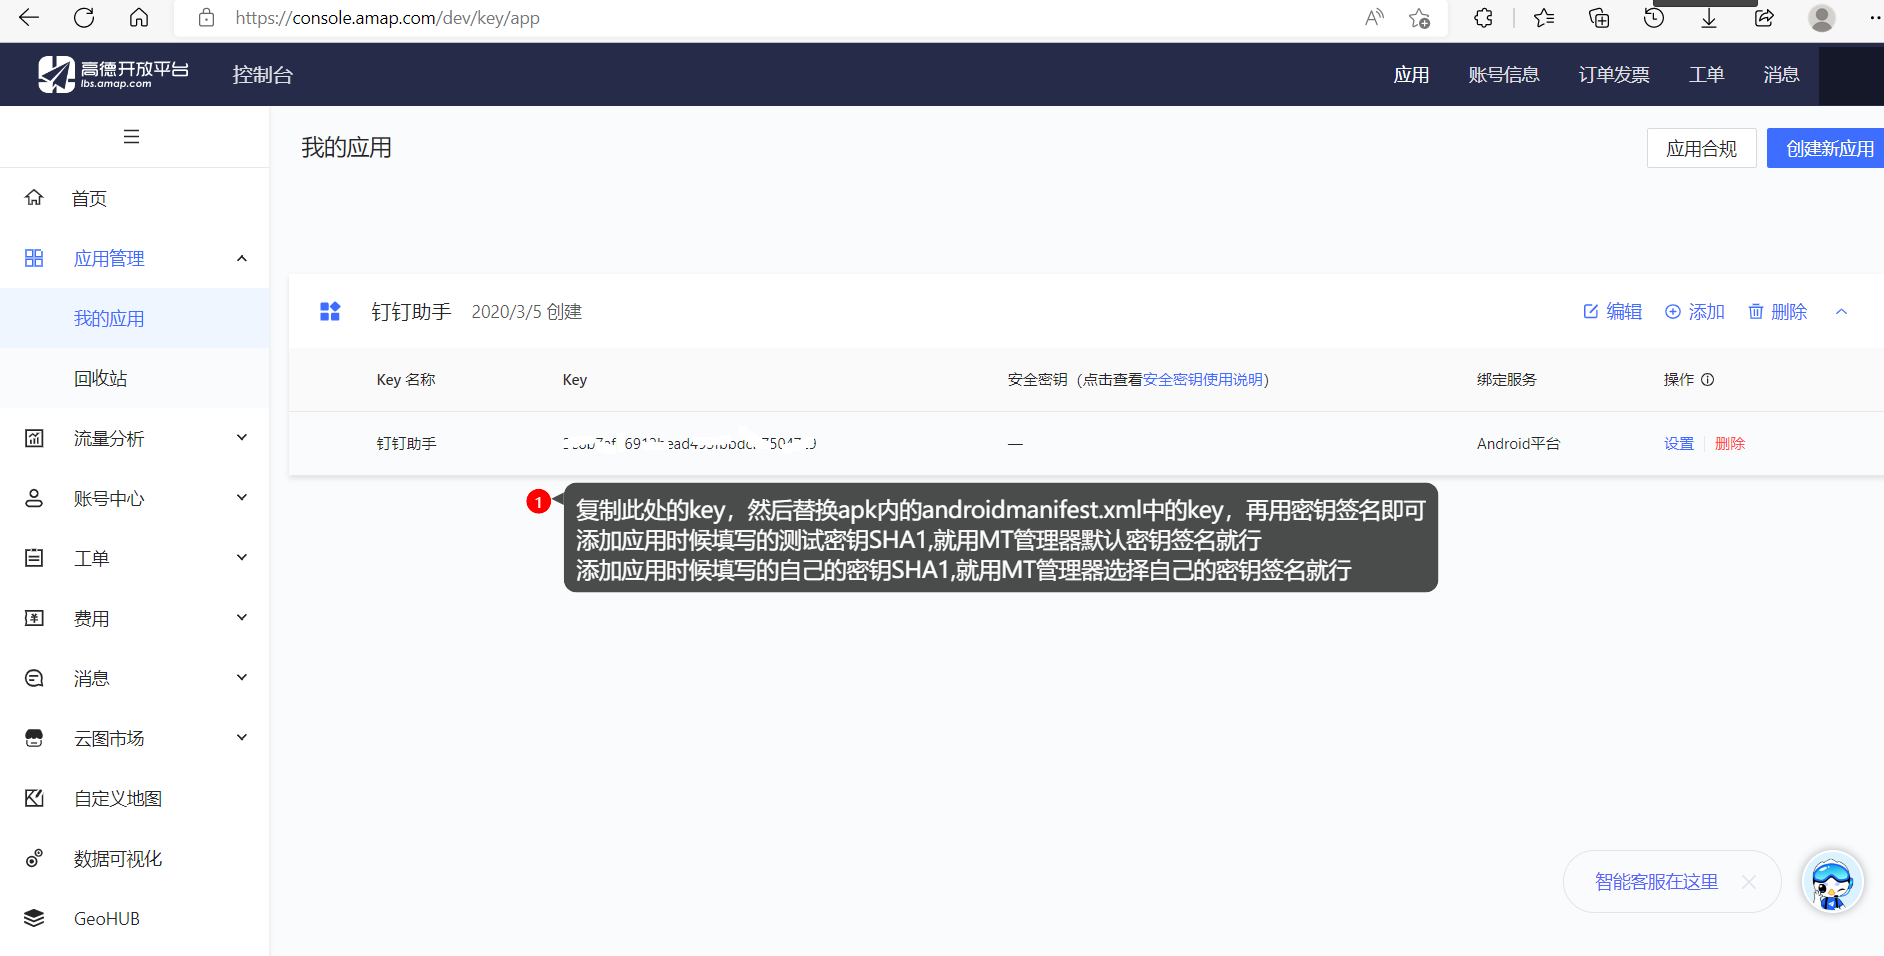Click the person icon beside 账号中心
Screen dimensions: 1884x956
click(34, 498)
